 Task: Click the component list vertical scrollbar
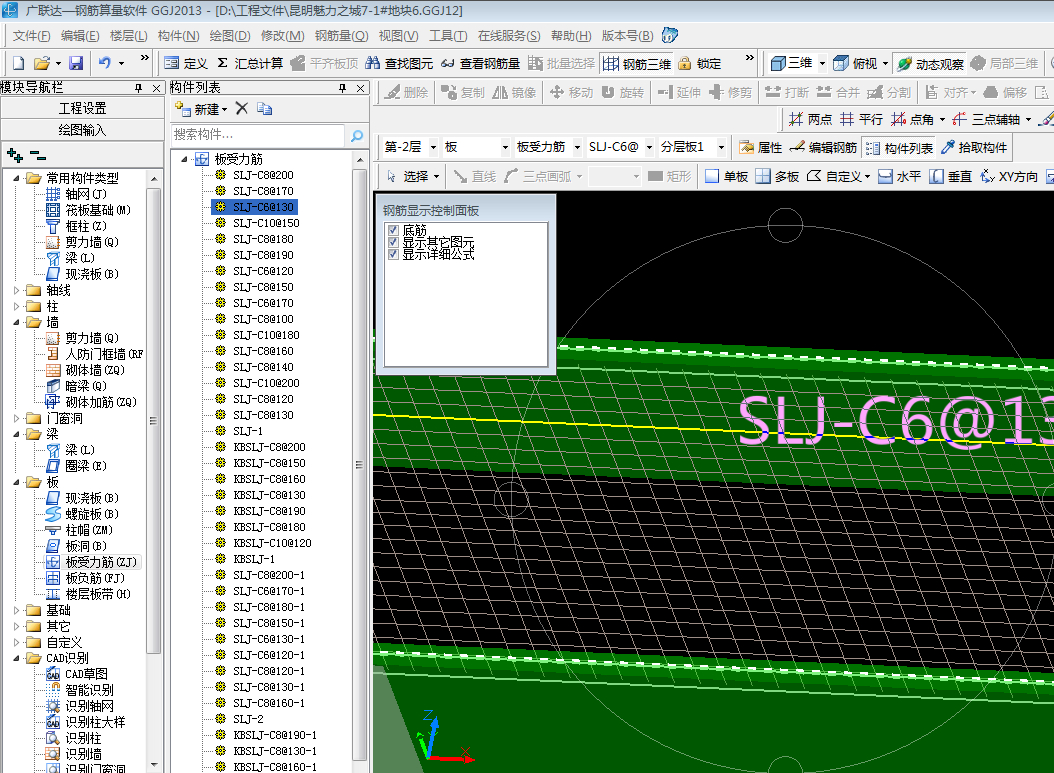[360, 464]
